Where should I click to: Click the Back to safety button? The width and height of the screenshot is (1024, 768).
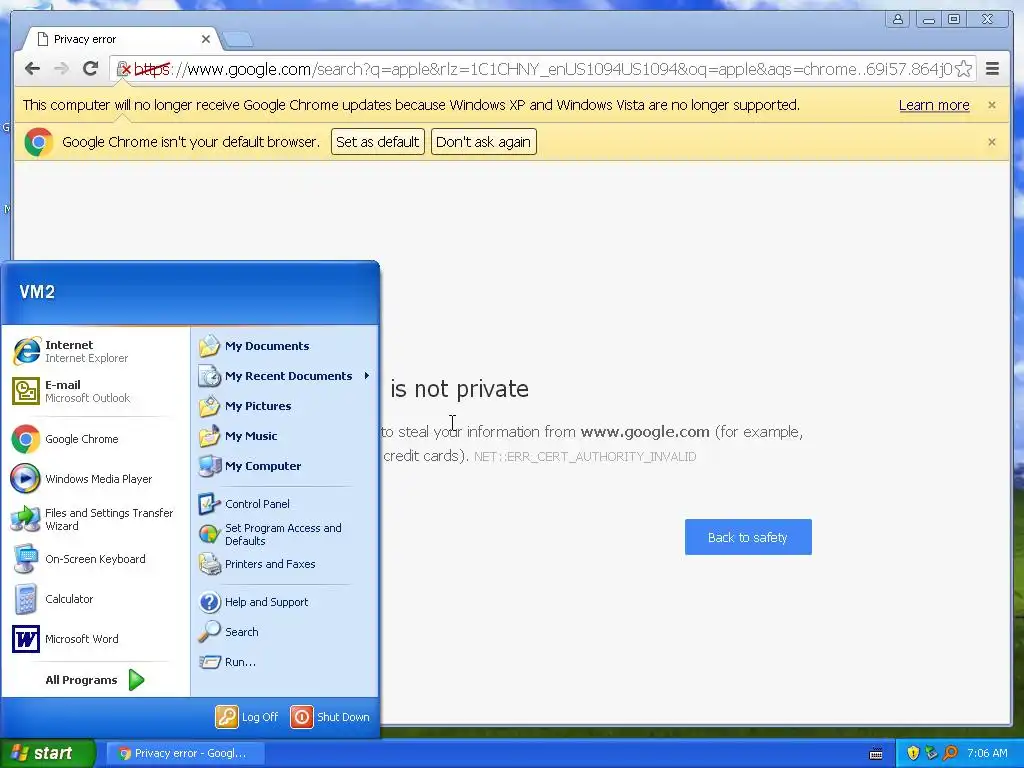pos(748,537)
